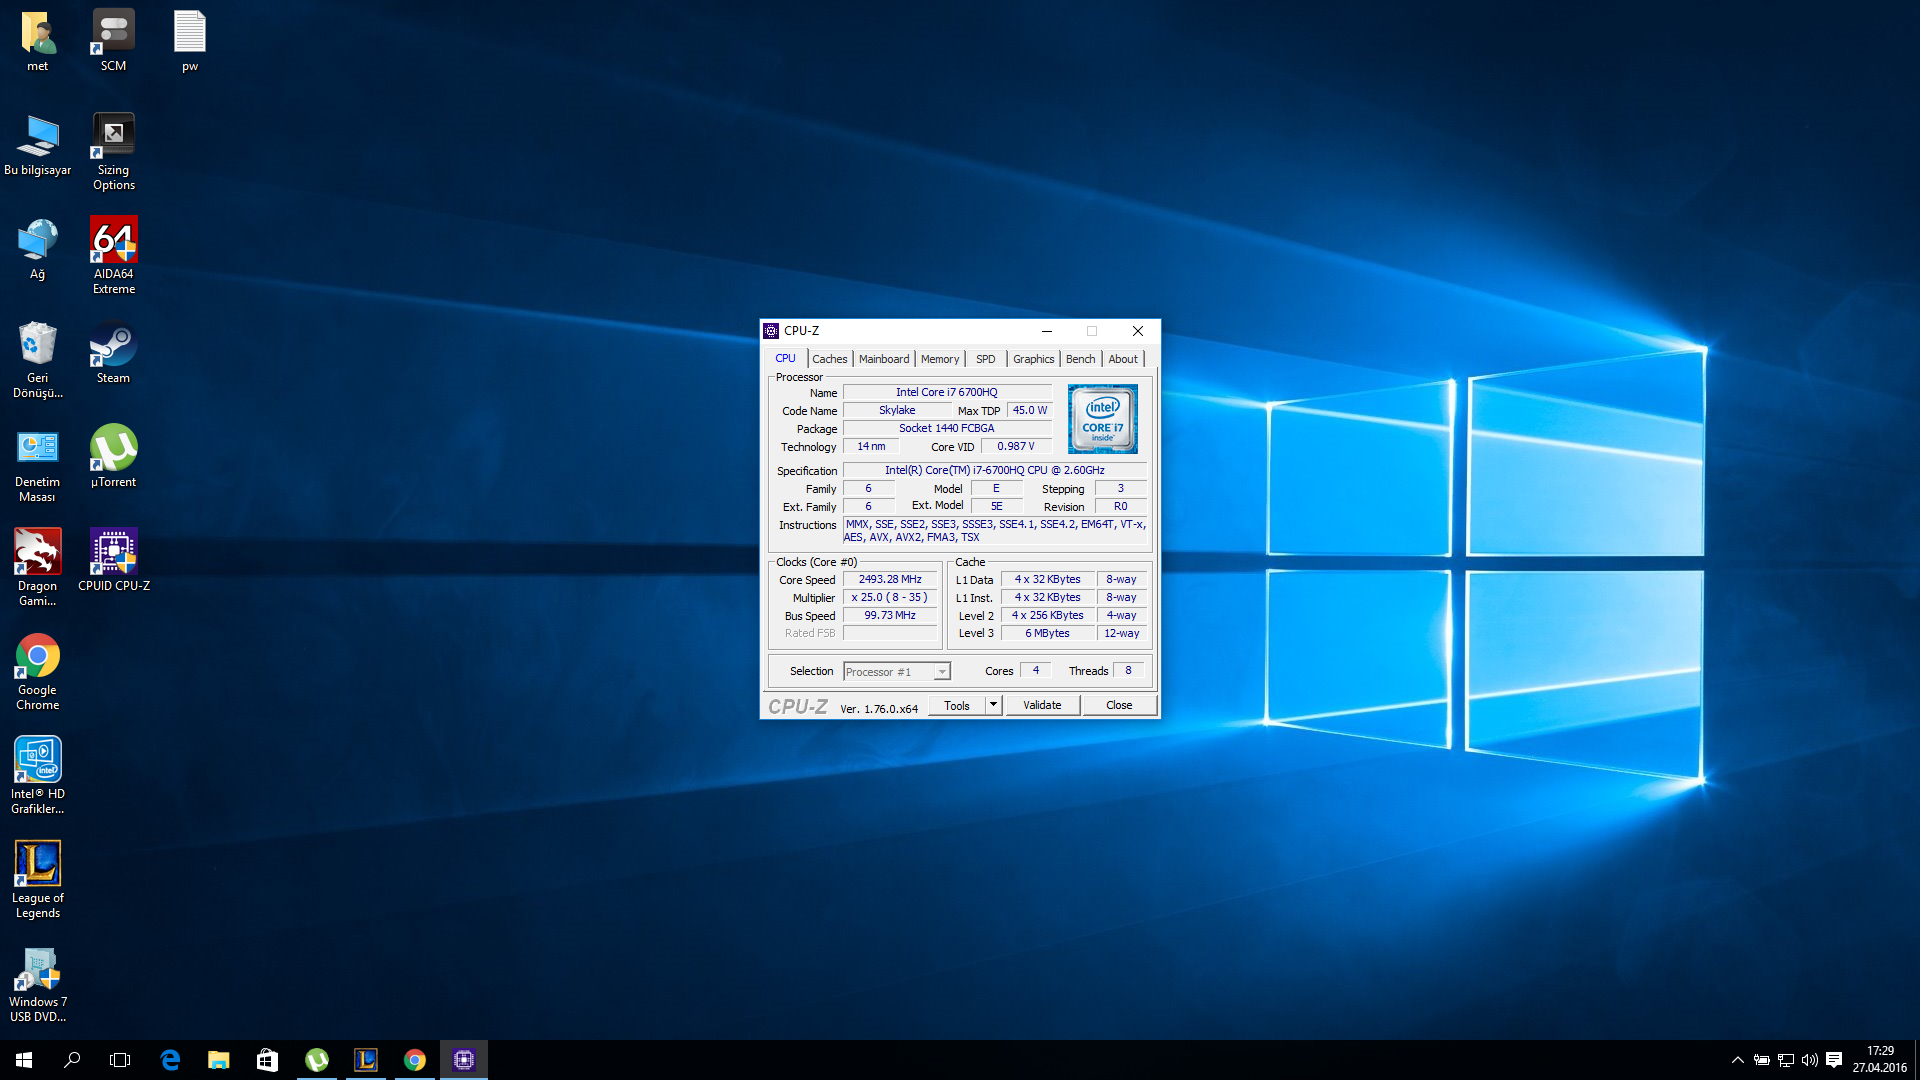Click the µTorrent desktop icon
The image size is (1920, 1080).
(x=113, y=456)
